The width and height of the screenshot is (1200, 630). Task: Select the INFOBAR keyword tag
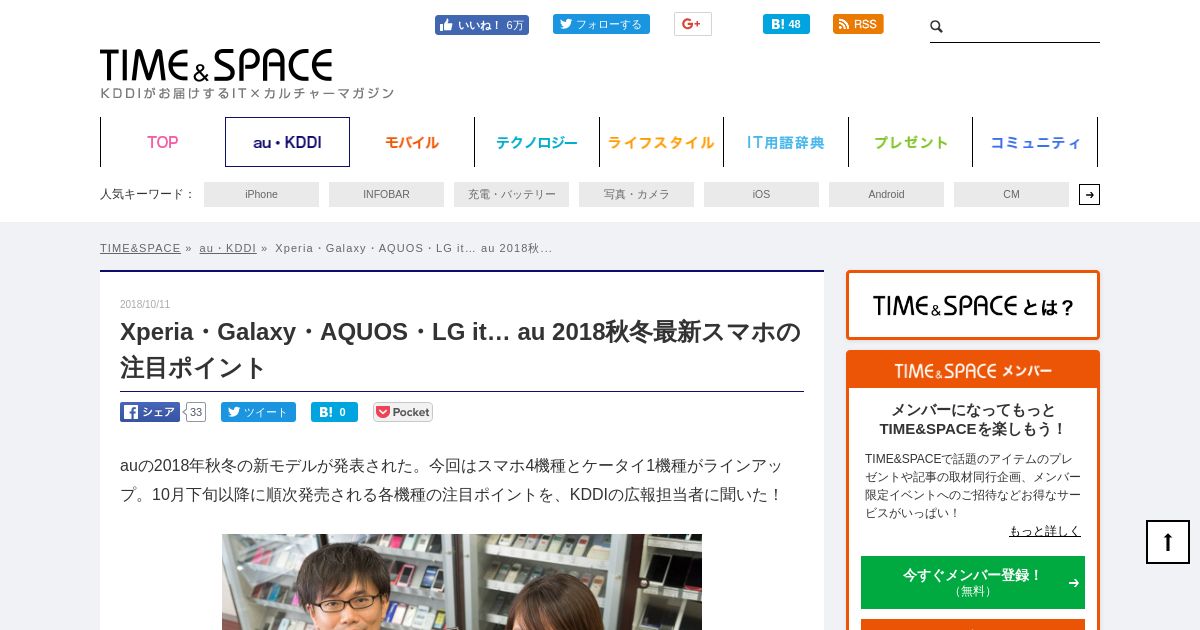(x=386, y=194)
